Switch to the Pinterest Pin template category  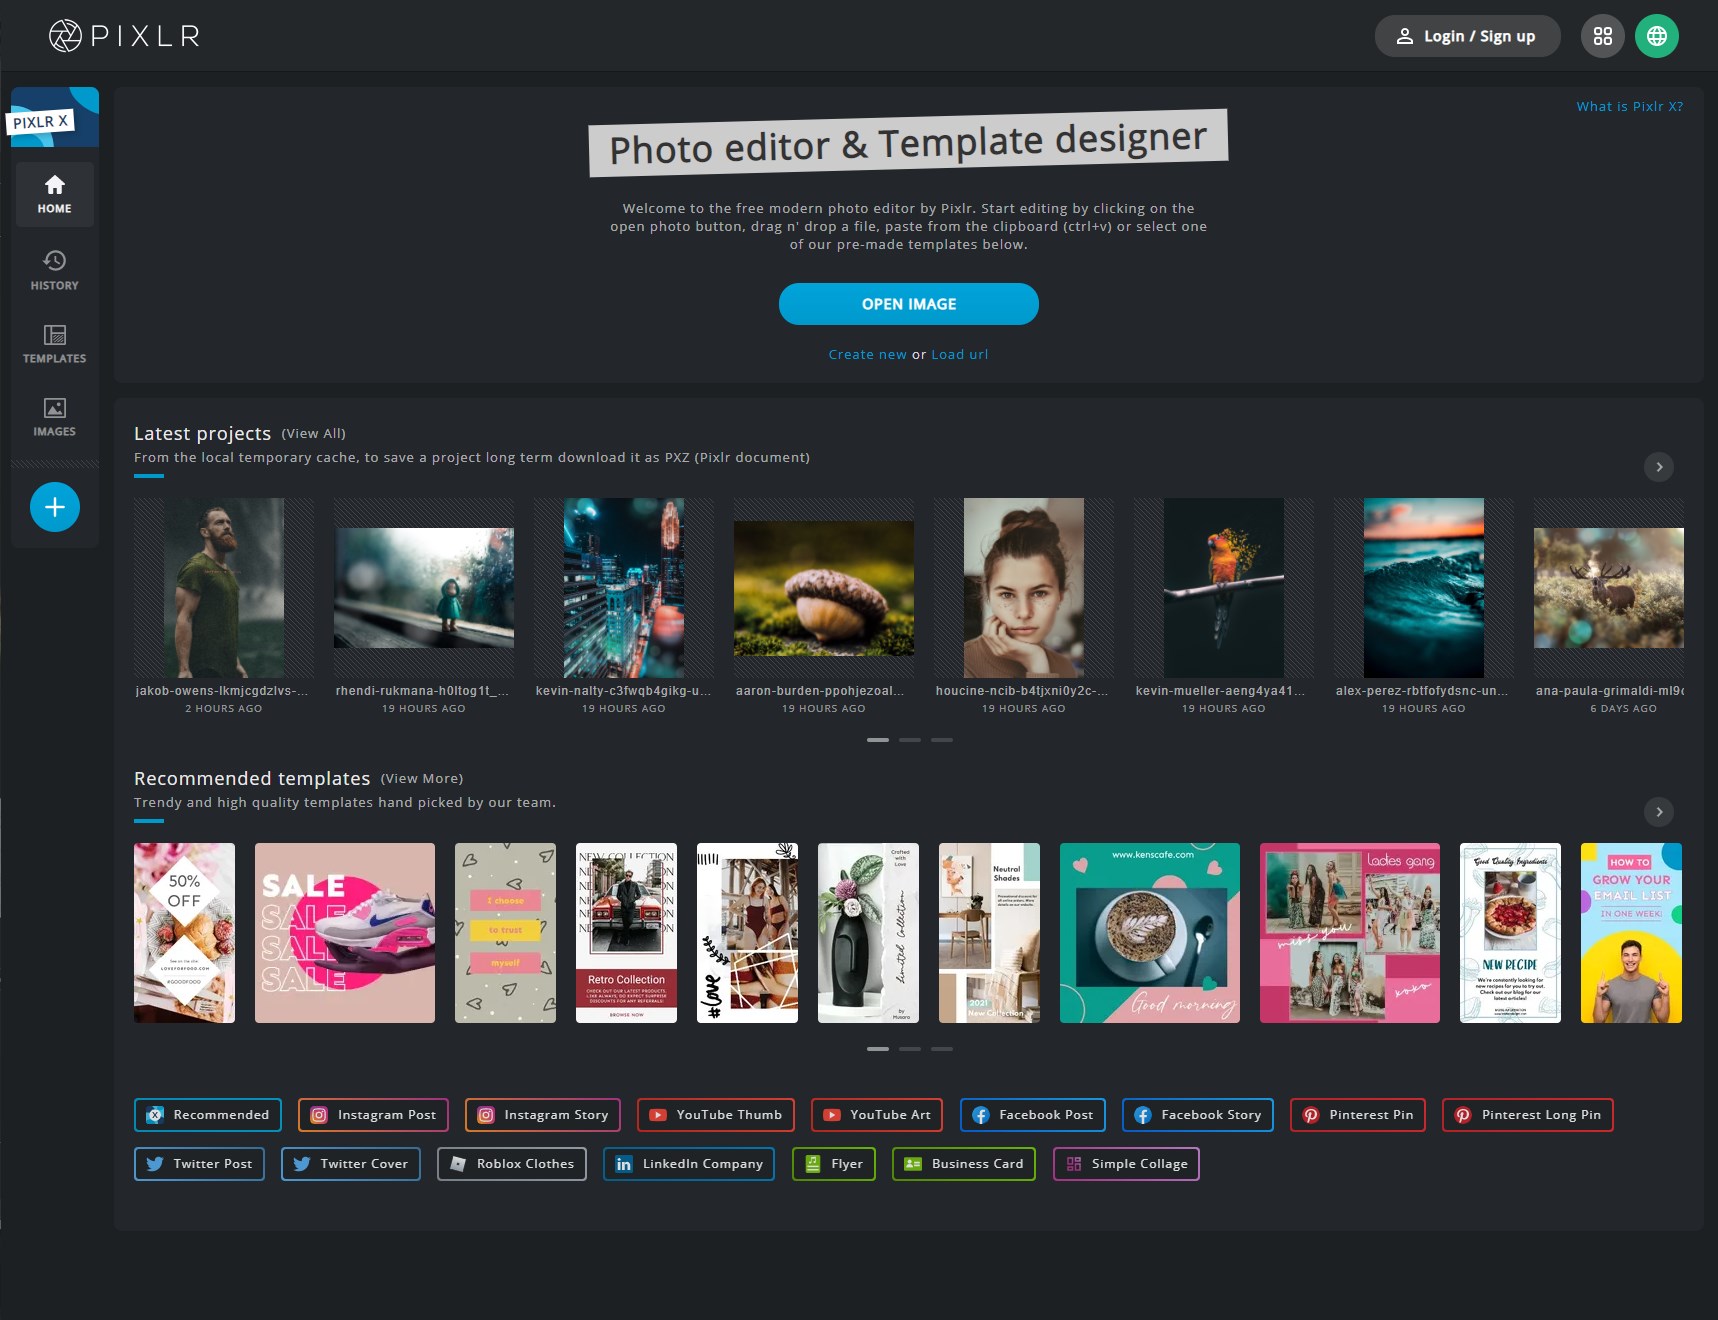pyautogui.click(x=1357, y=1115)
